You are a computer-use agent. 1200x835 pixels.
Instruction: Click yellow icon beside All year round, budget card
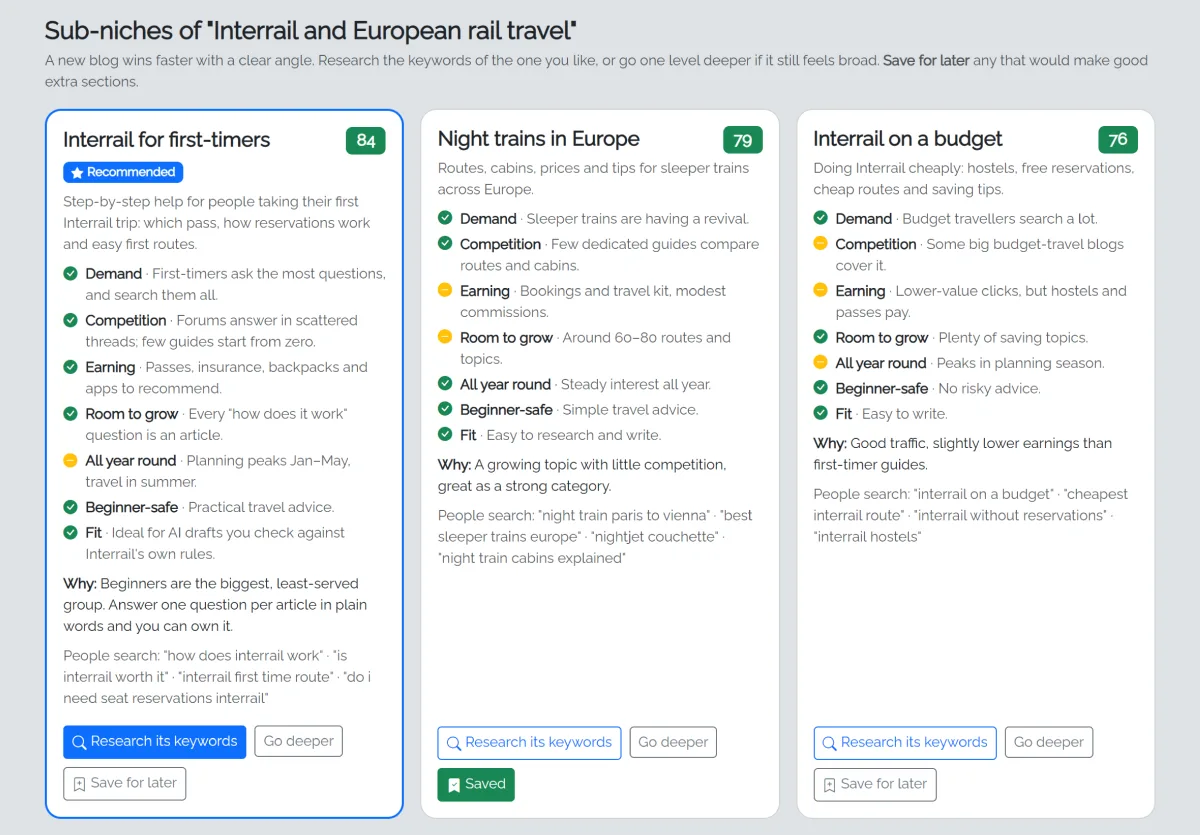click(x=821, y=363)
